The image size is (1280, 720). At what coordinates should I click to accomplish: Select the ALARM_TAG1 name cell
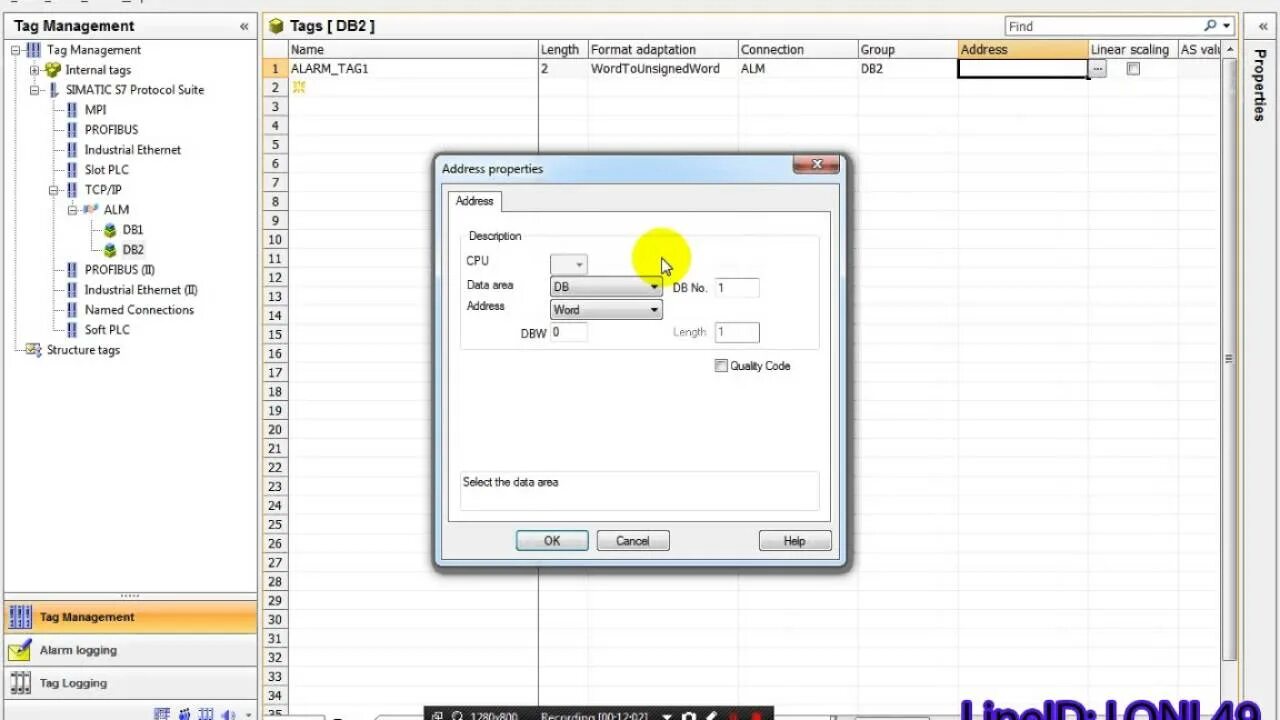(413, 69)
